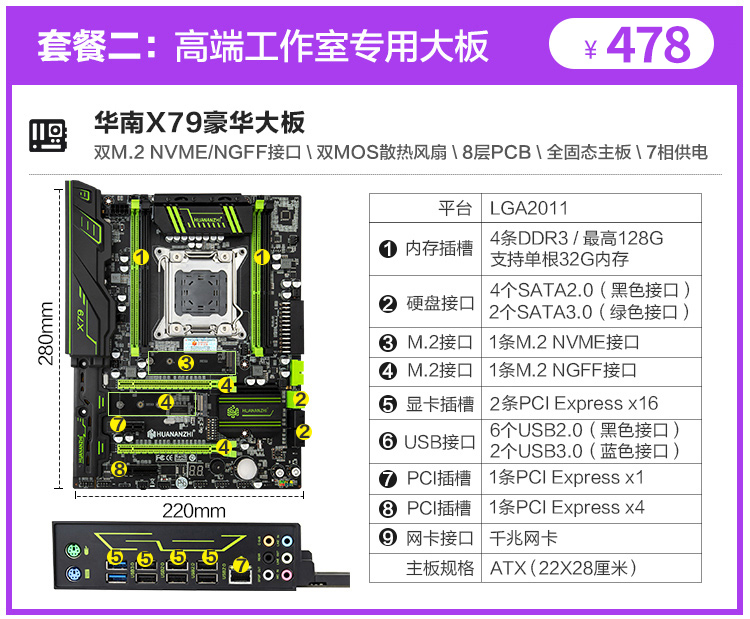
Task: Click the black circled 2 icon next to 硬盘接口
Action: tap(387, 304)
